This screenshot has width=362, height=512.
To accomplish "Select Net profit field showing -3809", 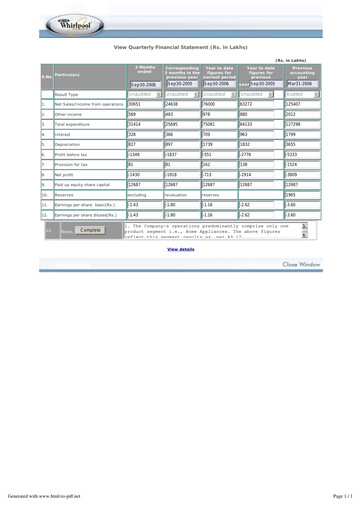I will tap(303, 175).
